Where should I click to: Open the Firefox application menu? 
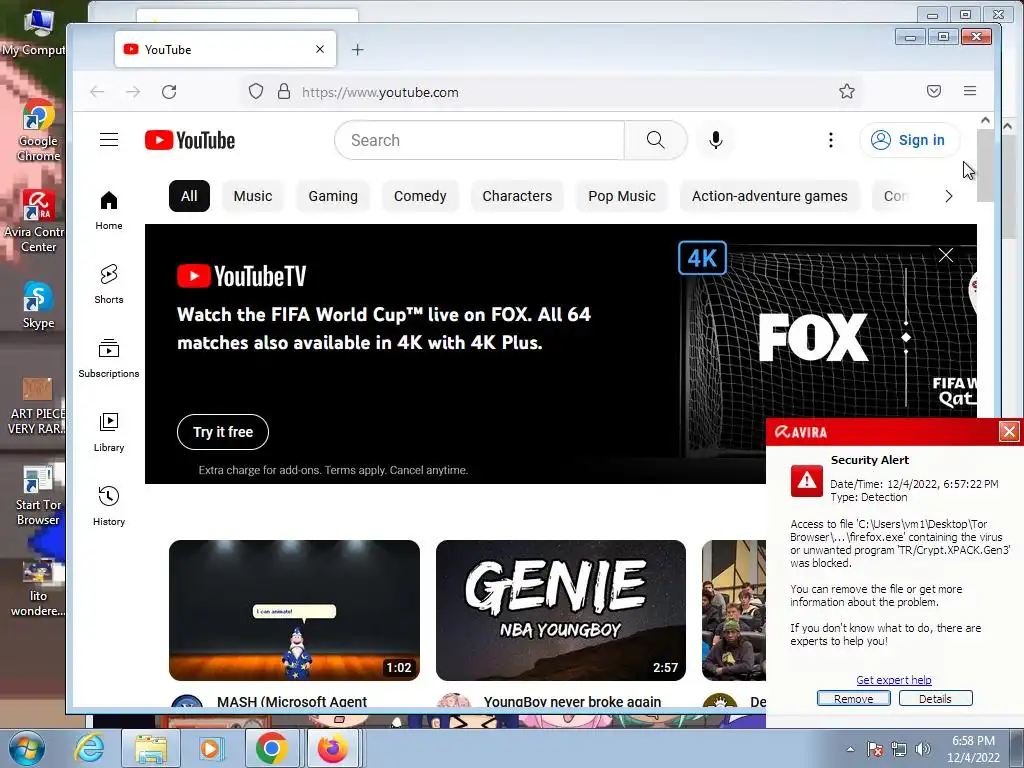coord(970,91)
